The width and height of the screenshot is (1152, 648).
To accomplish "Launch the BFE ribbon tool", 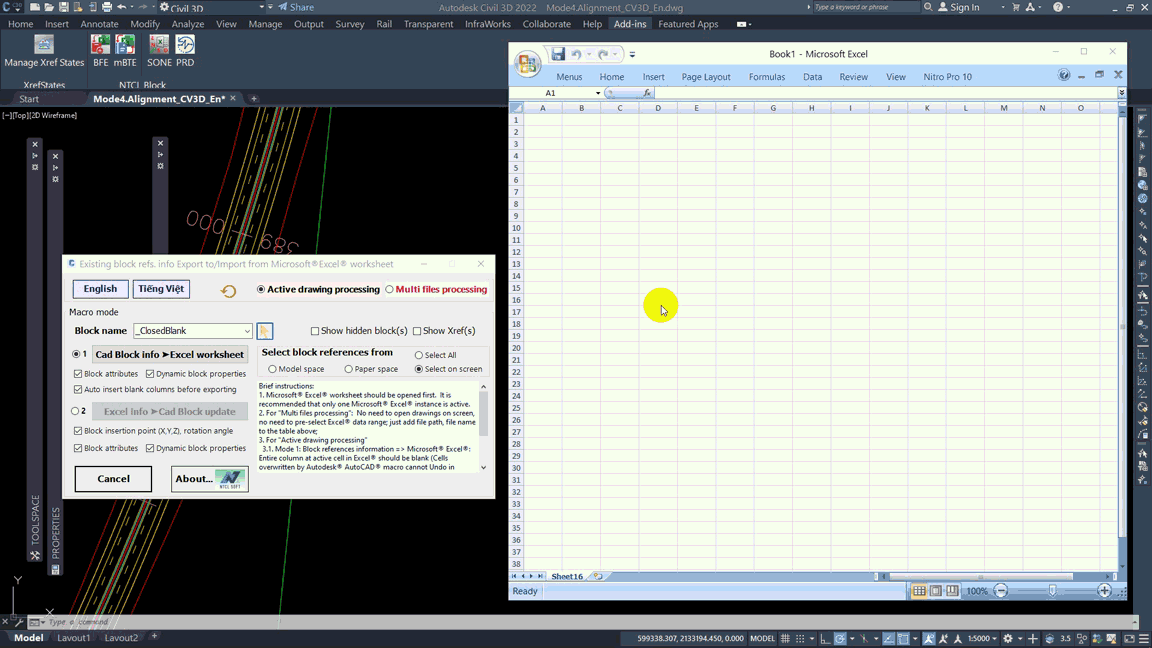I will click(x=100, y=45).
